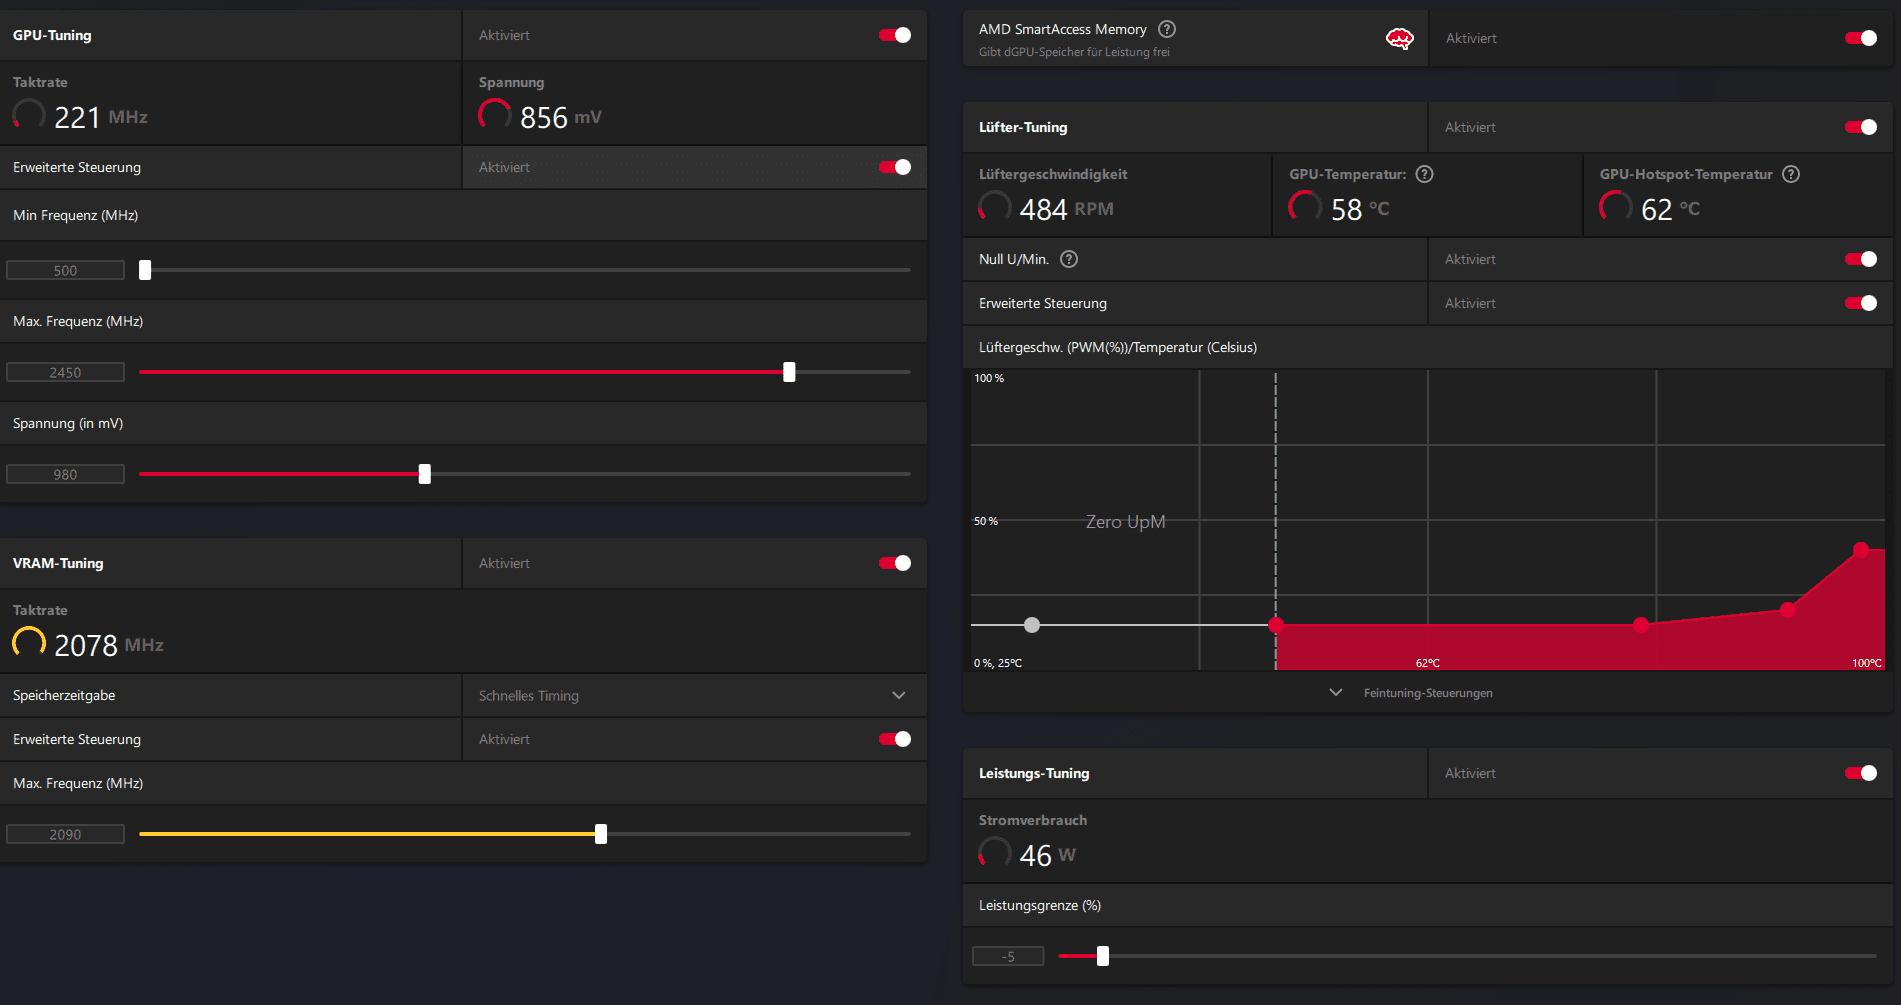Click the GPU Taktrate 221 MHz gauge
The height and width of the screenshot is (1005, 1901).
(x=29, y=116)
